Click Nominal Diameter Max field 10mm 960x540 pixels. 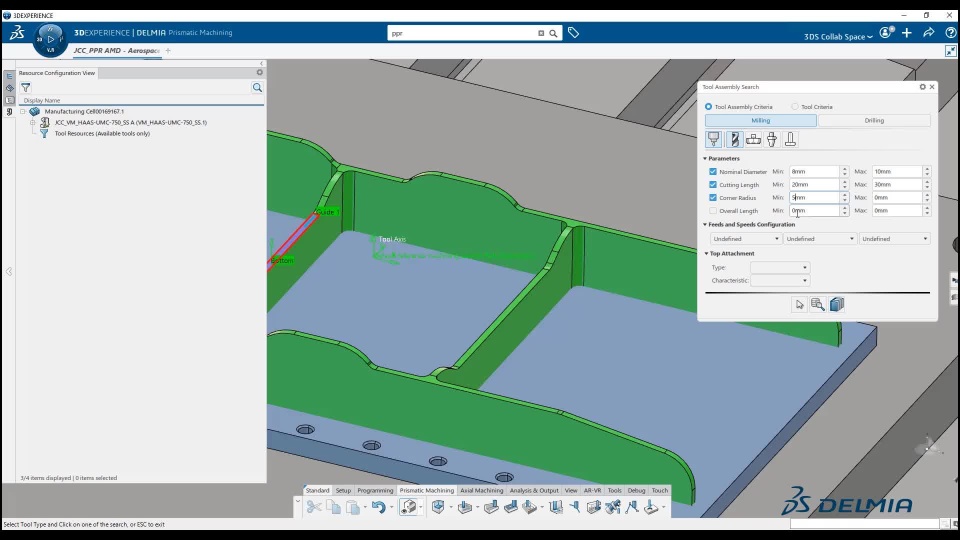tap(897, 171)
